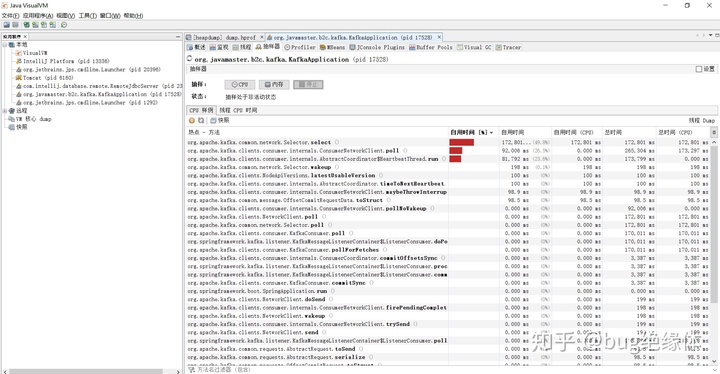Close the [heapdump] dump.hprof tab
720x374 pixels.
[262, 37]
